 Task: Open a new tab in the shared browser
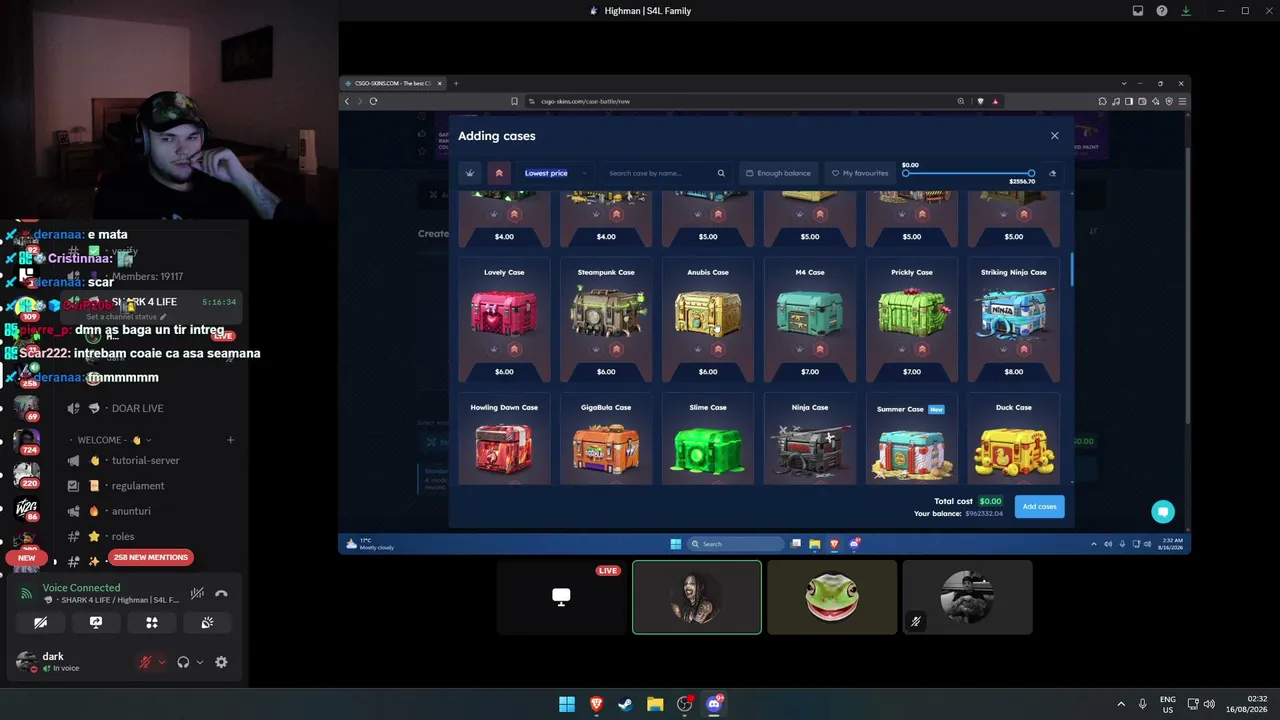point(456,83)
